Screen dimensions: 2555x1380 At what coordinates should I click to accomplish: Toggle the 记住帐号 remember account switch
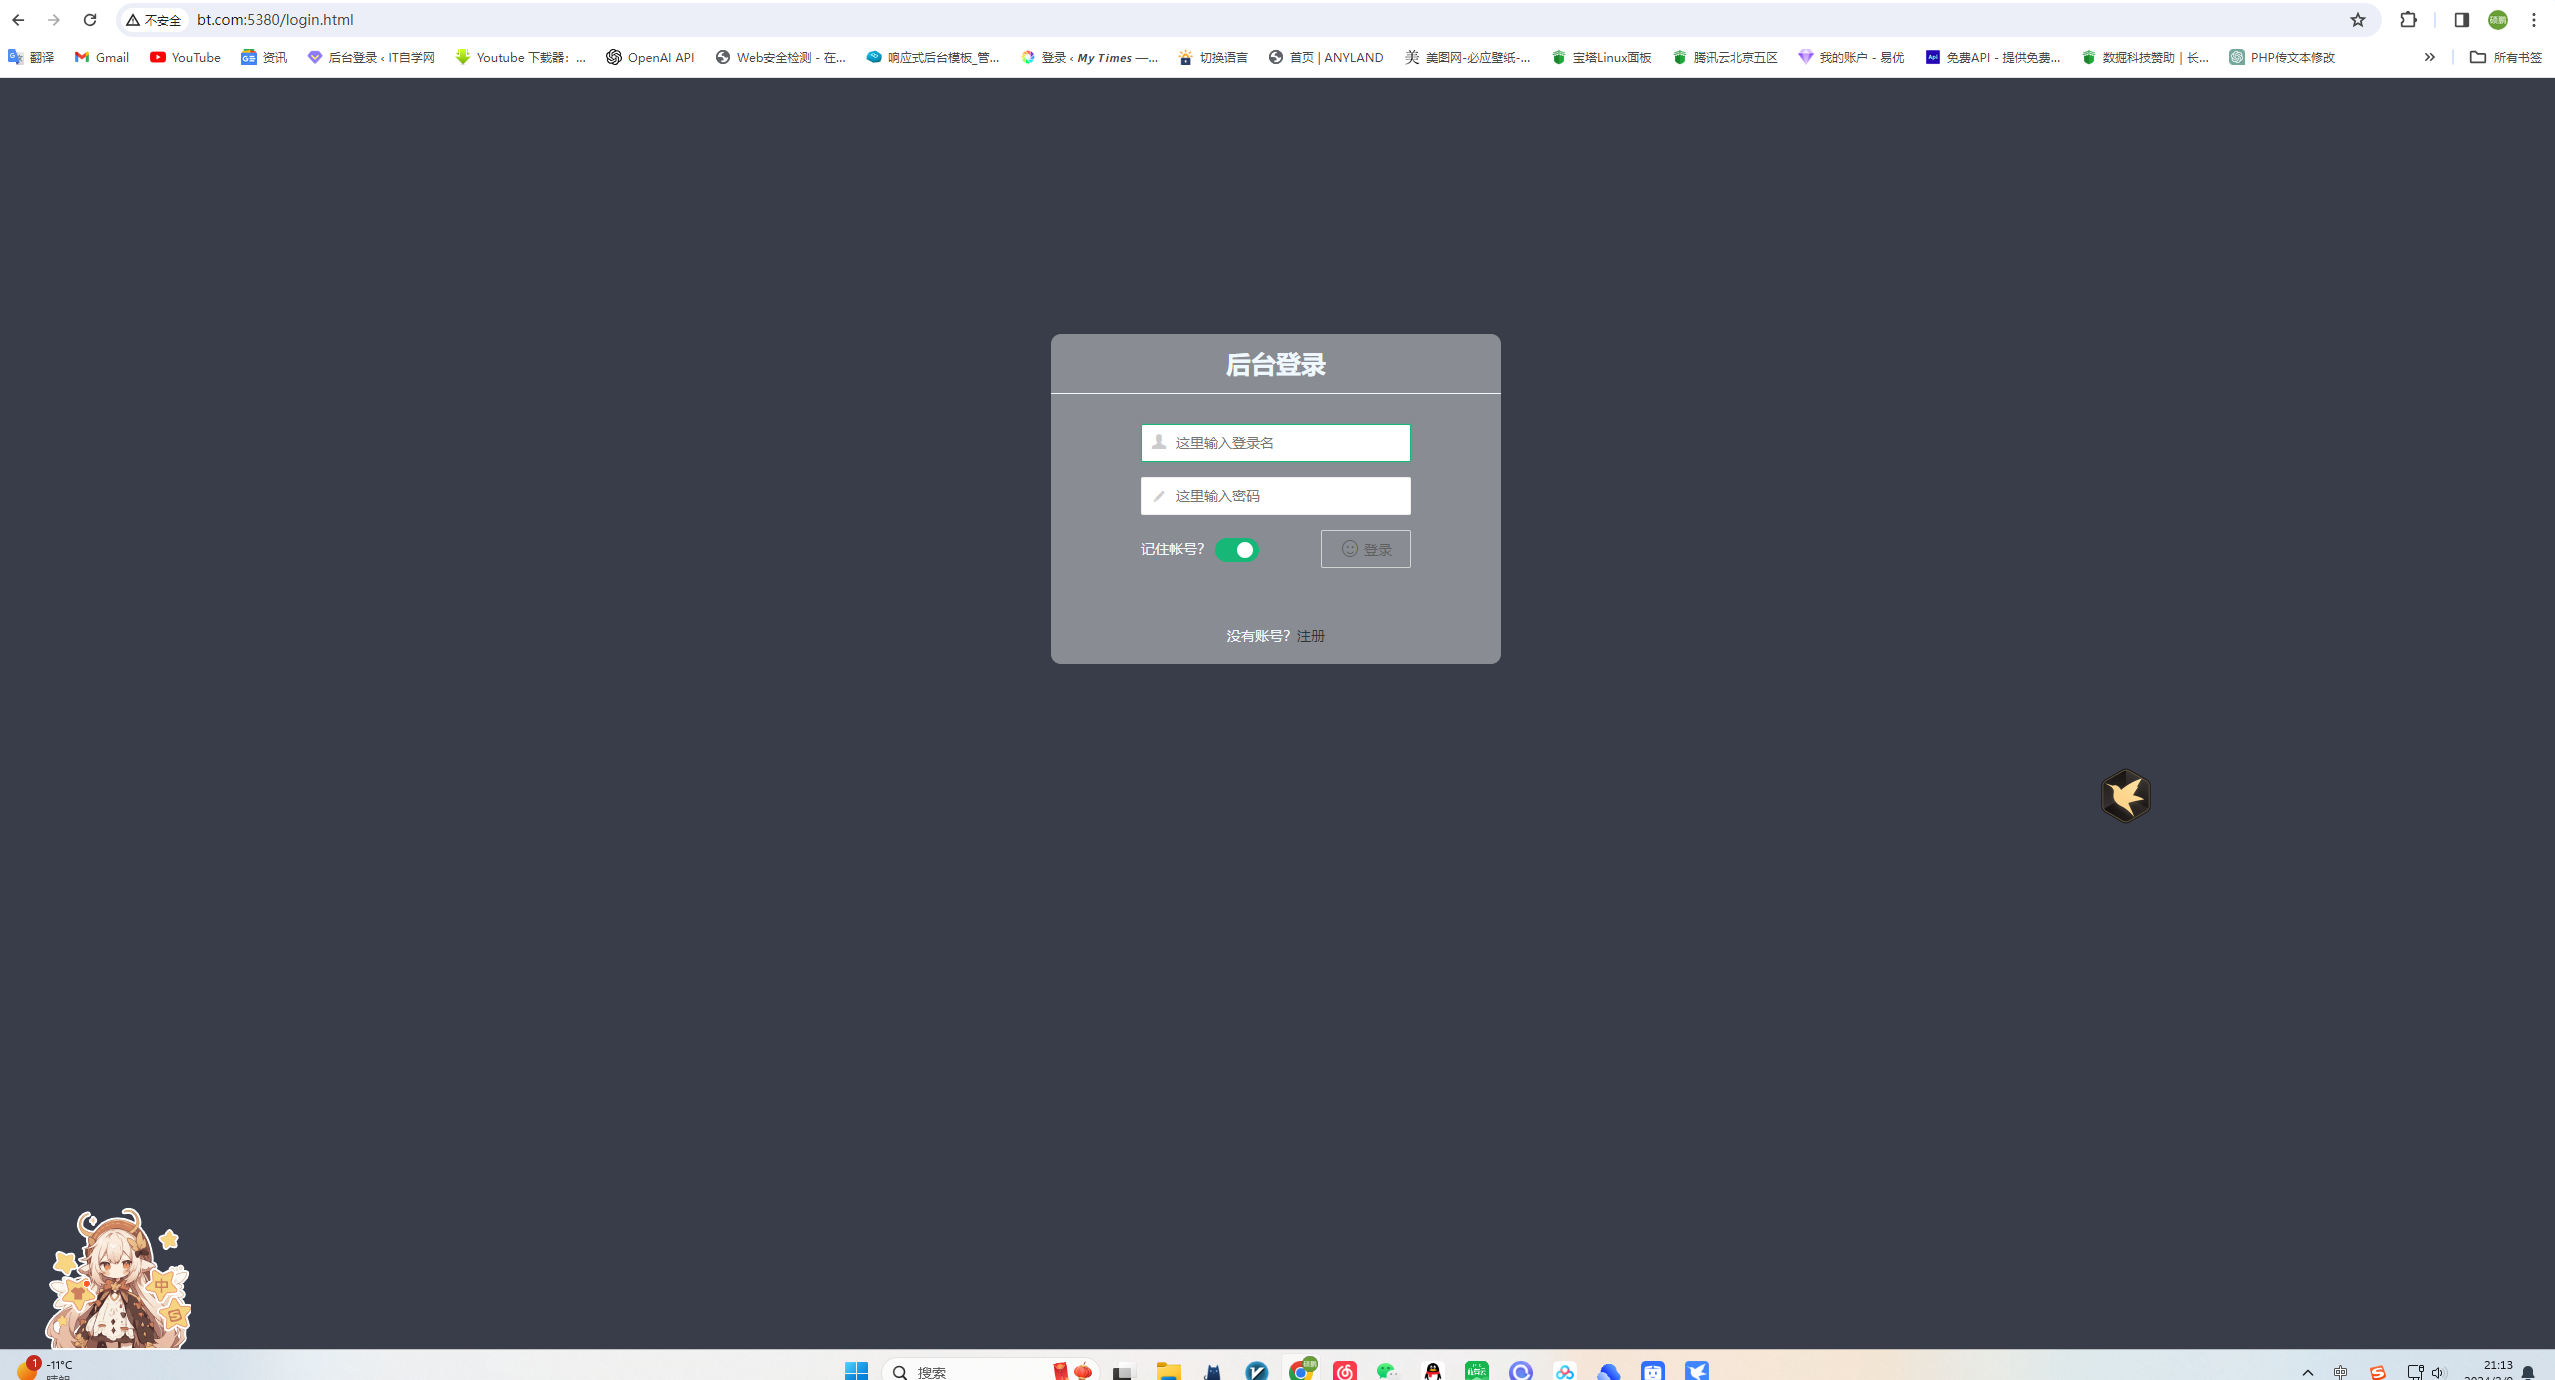(x=1236, y=550)
